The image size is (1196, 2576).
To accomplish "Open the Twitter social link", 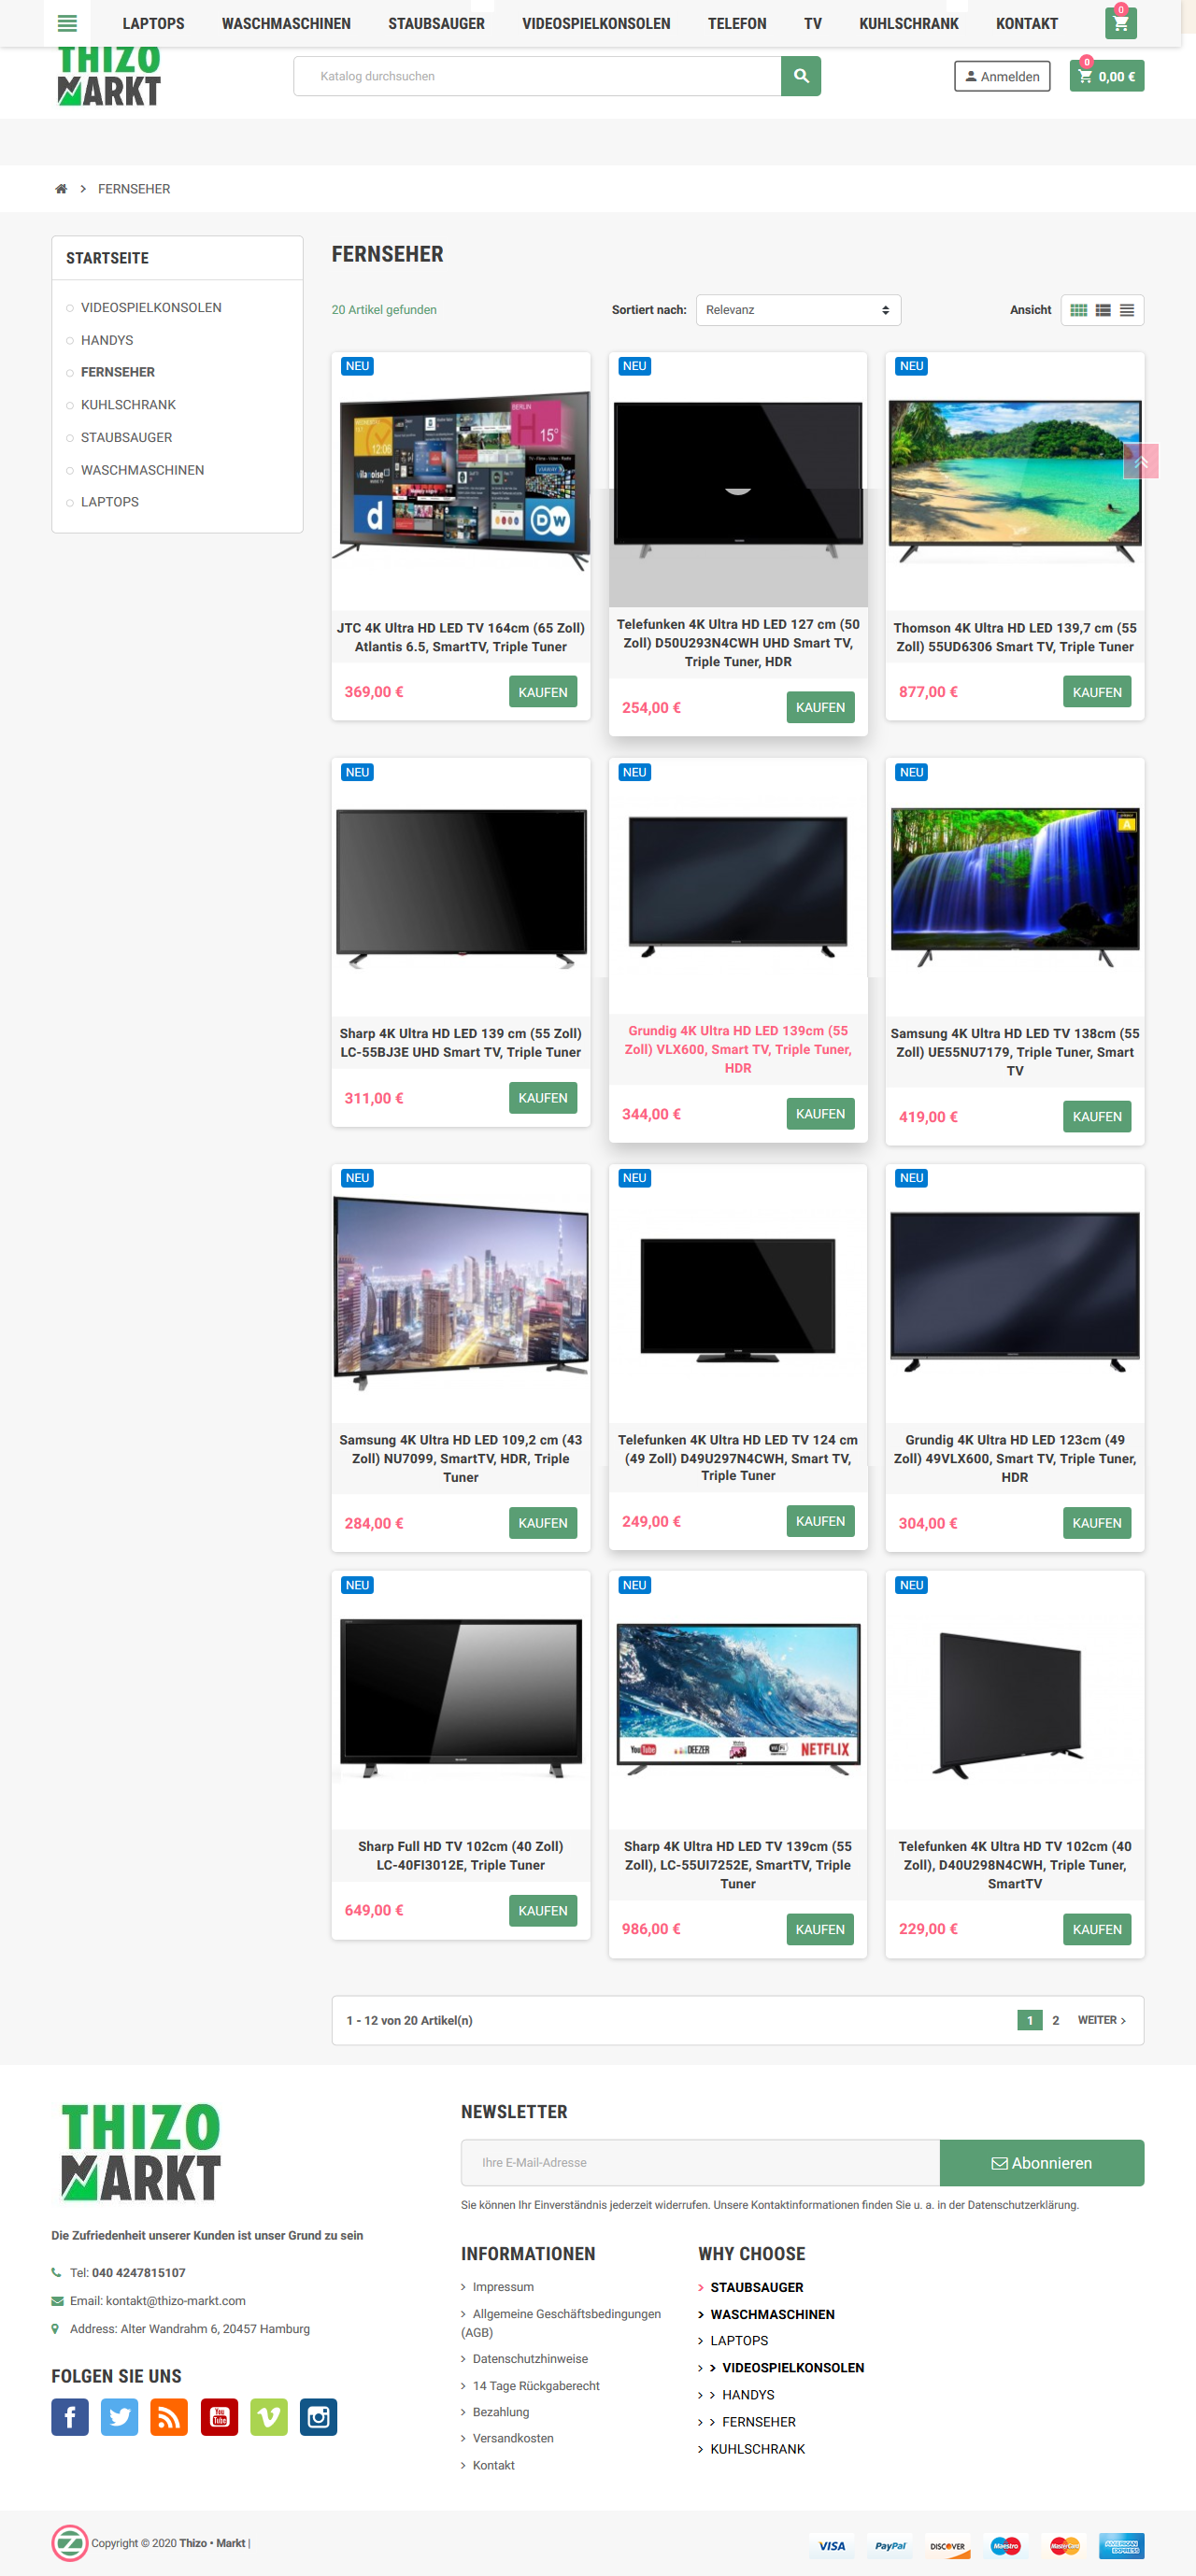I will pyautogui.click(x=120, y=2417).
